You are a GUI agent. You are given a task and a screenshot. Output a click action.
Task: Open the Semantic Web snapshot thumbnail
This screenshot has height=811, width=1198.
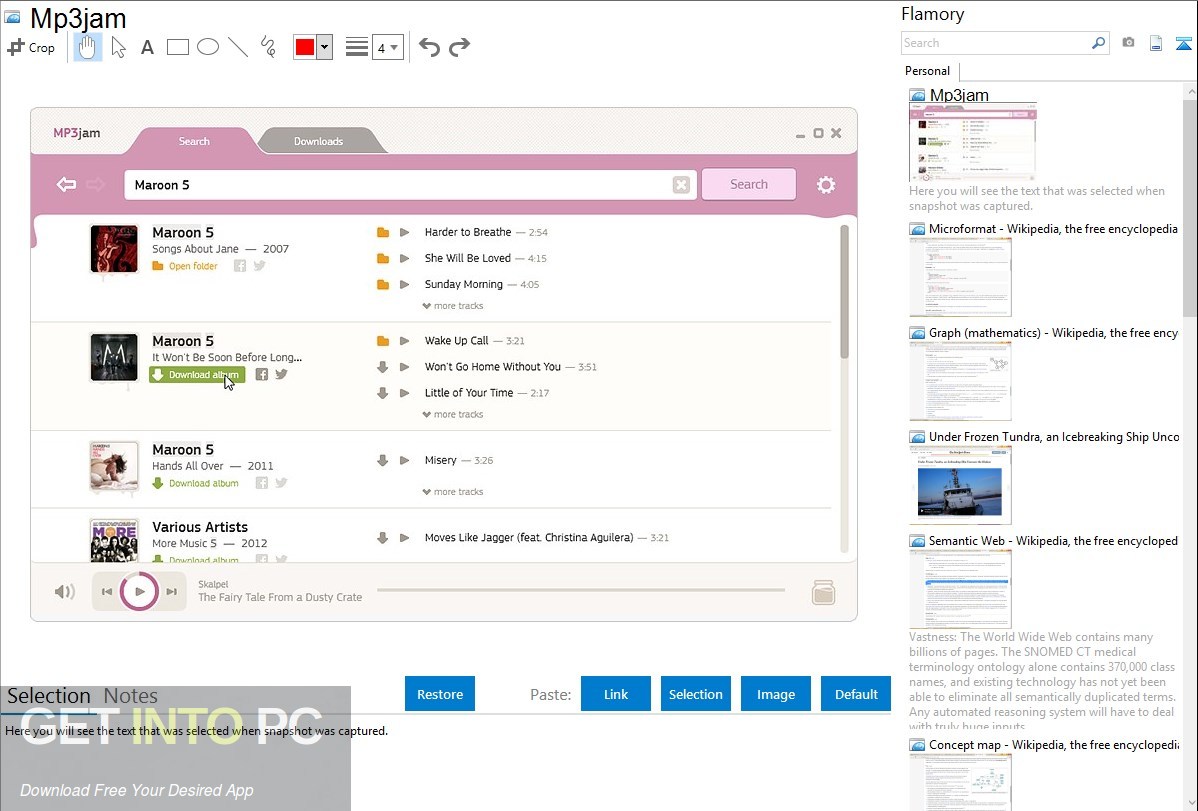point(960,589)
